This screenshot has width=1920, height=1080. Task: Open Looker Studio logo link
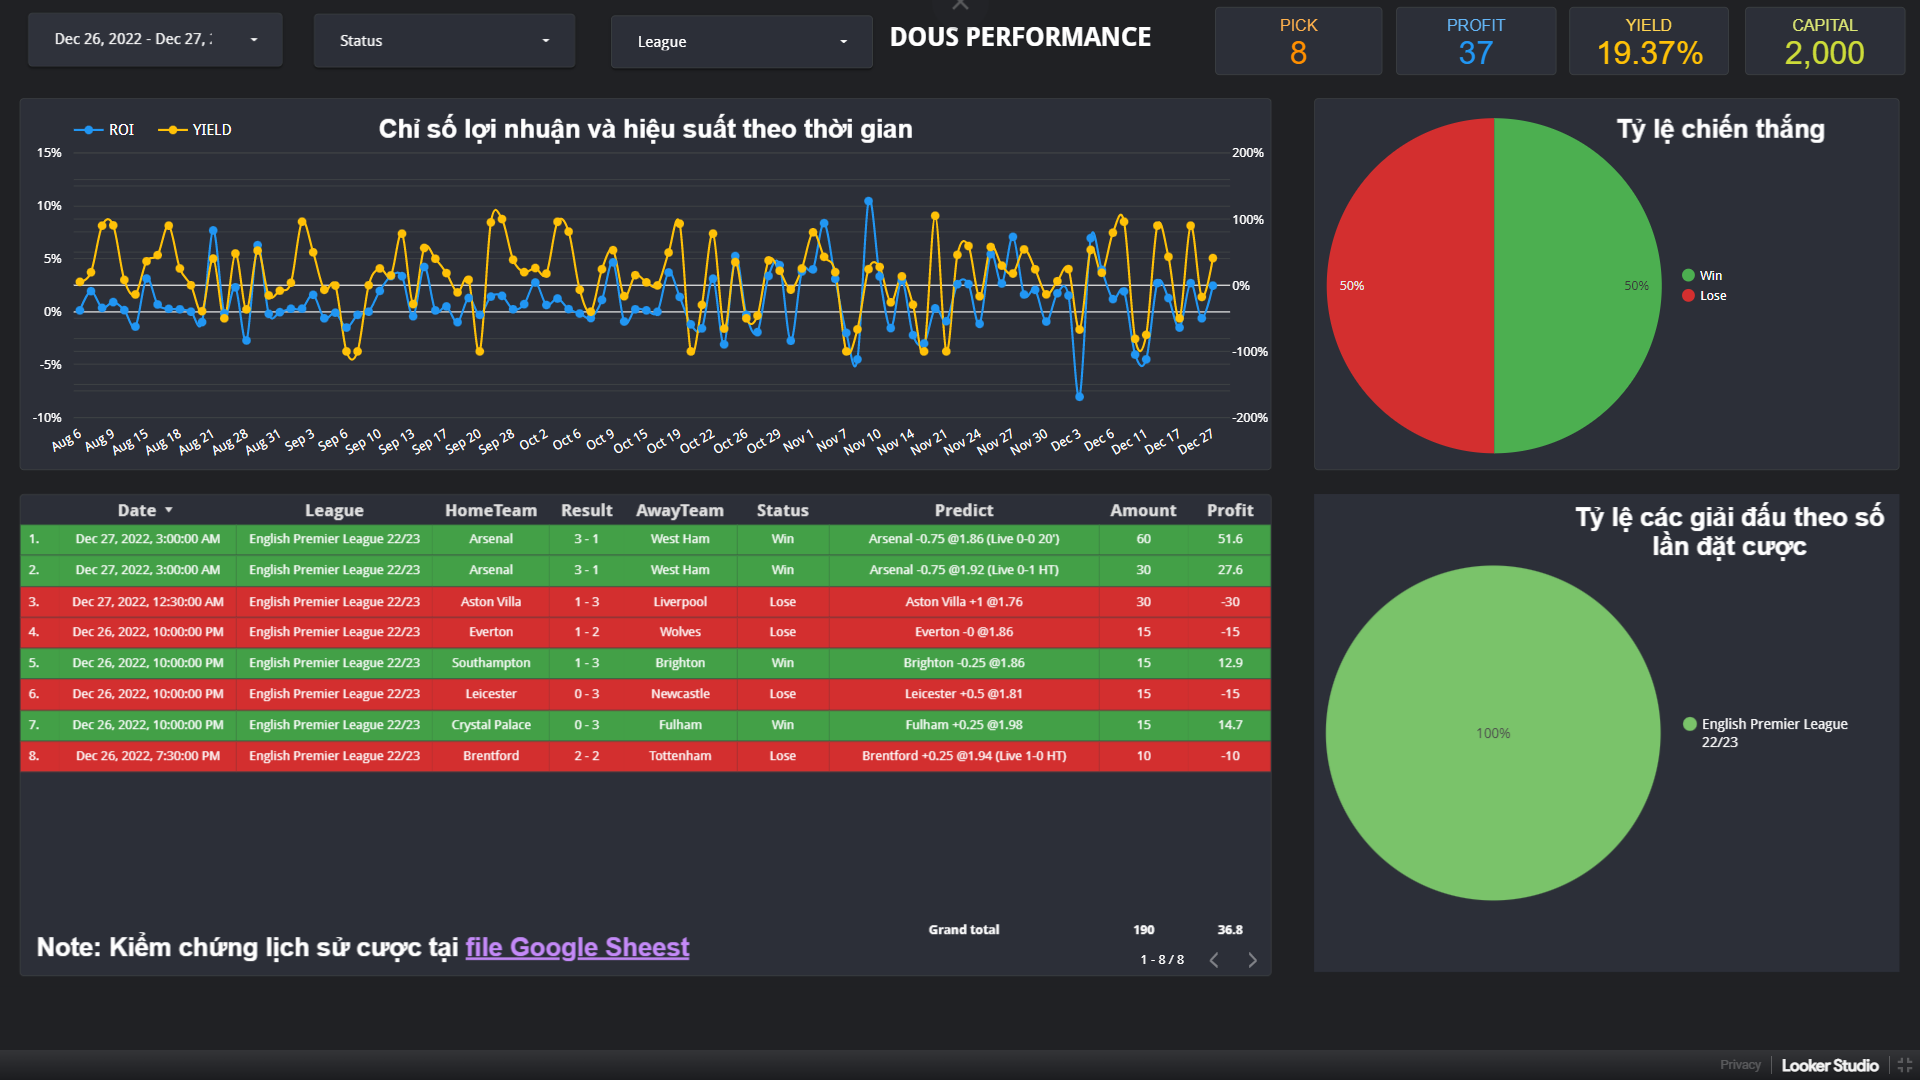(x=1829, y=1065)
